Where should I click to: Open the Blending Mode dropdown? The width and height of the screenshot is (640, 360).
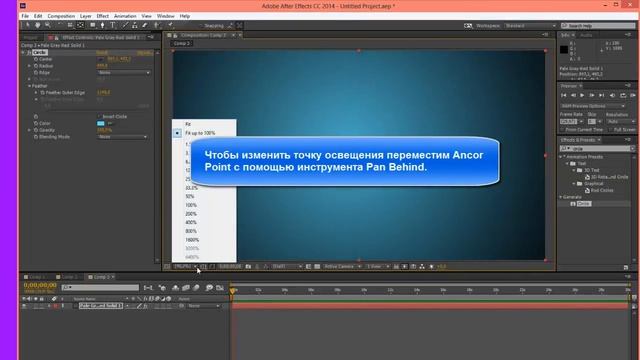122,137
